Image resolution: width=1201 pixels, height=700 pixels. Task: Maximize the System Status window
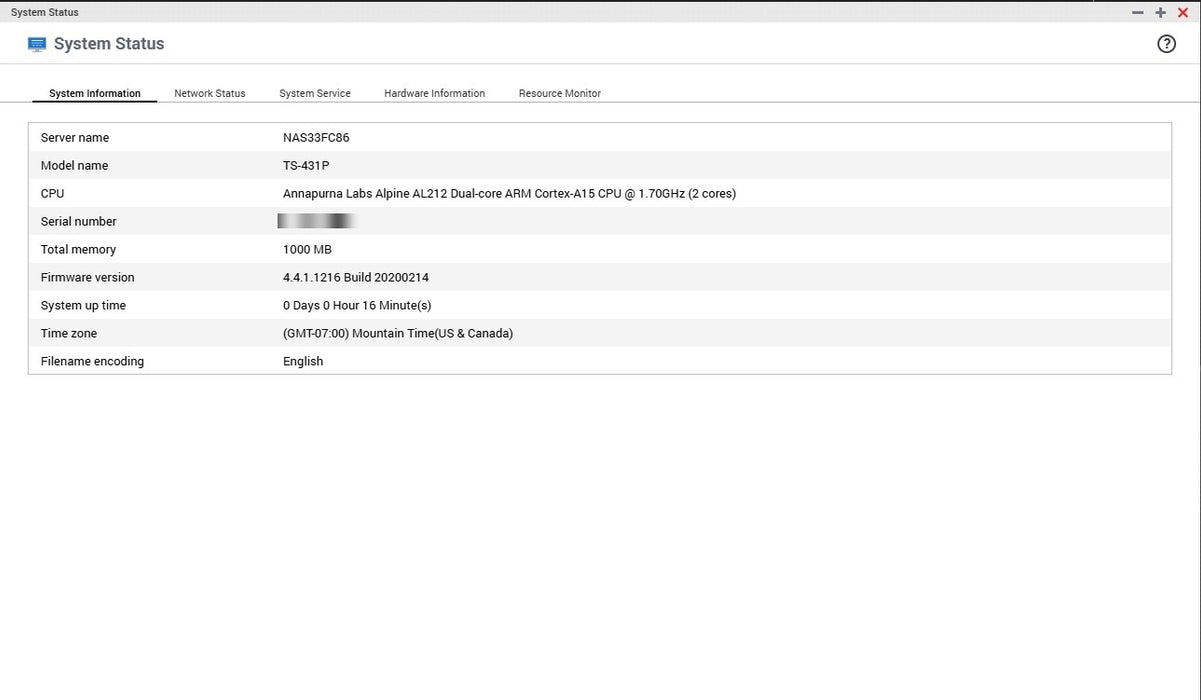pos(1161,12)
